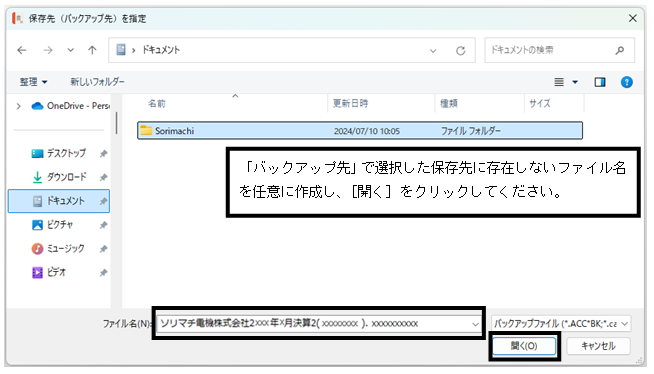Viewport: 654px width, 374px height.
Task: Create a folder with 新しいフォルダー
Action: 97,82
